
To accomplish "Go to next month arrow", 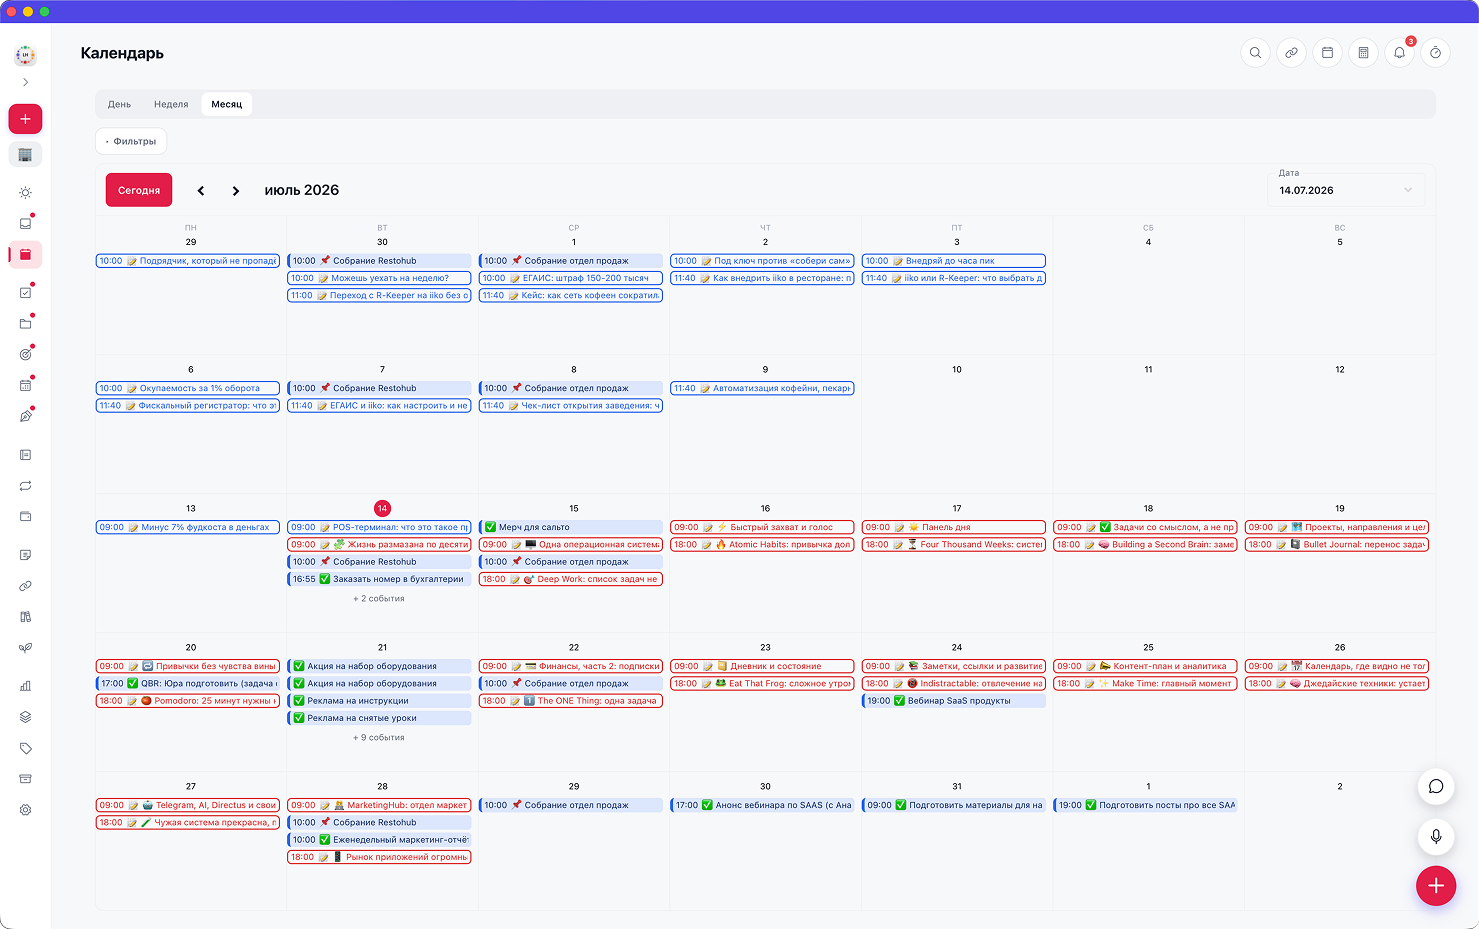I will coord(235,190).
